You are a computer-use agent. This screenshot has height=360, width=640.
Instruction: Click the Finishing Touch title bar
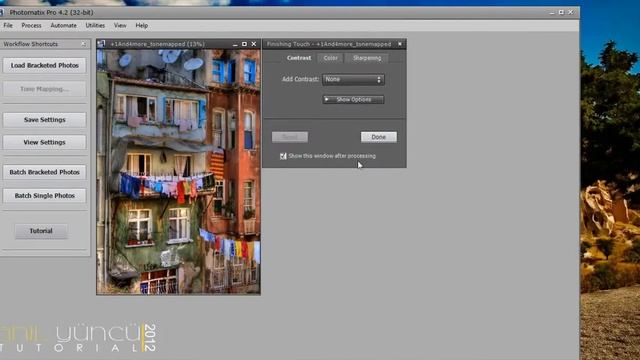click(329, 44)
